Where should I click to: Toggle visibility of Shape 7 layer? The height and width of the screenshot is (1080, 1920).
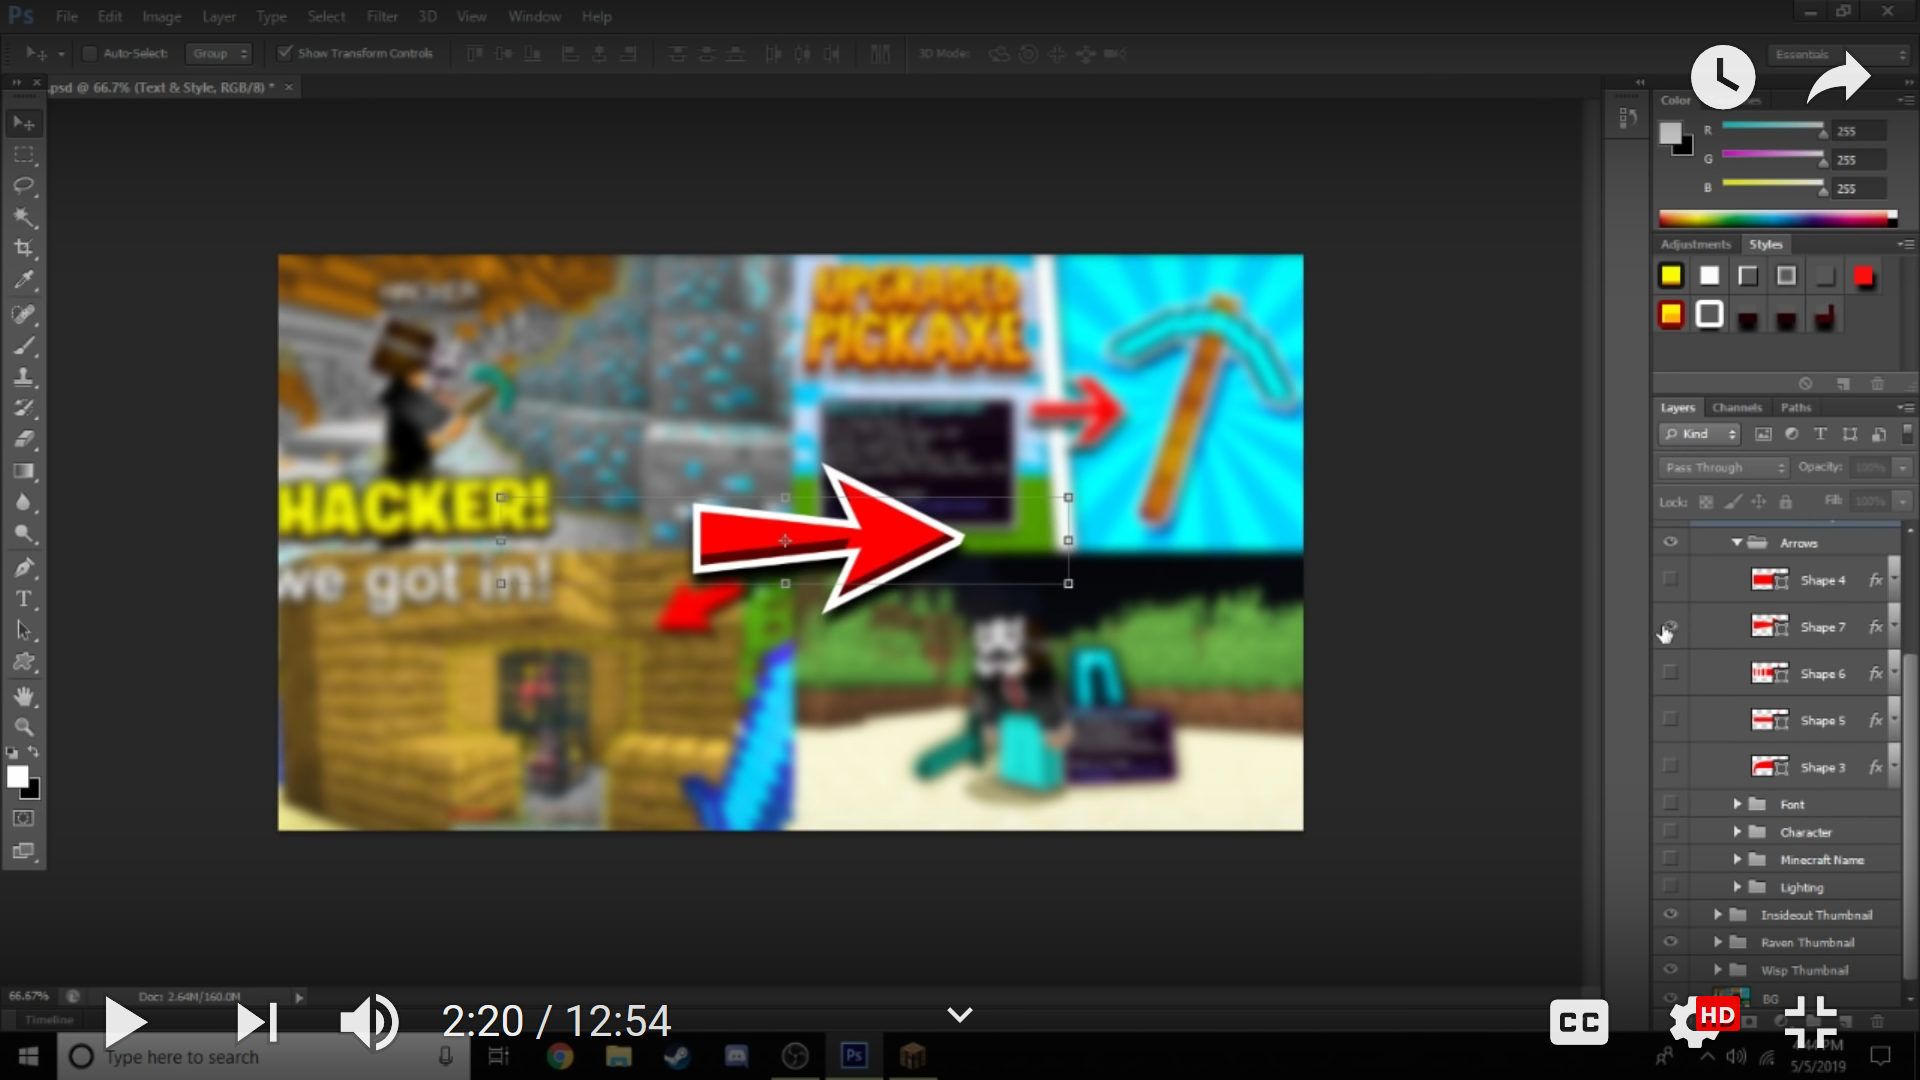tap(1670, 626)
